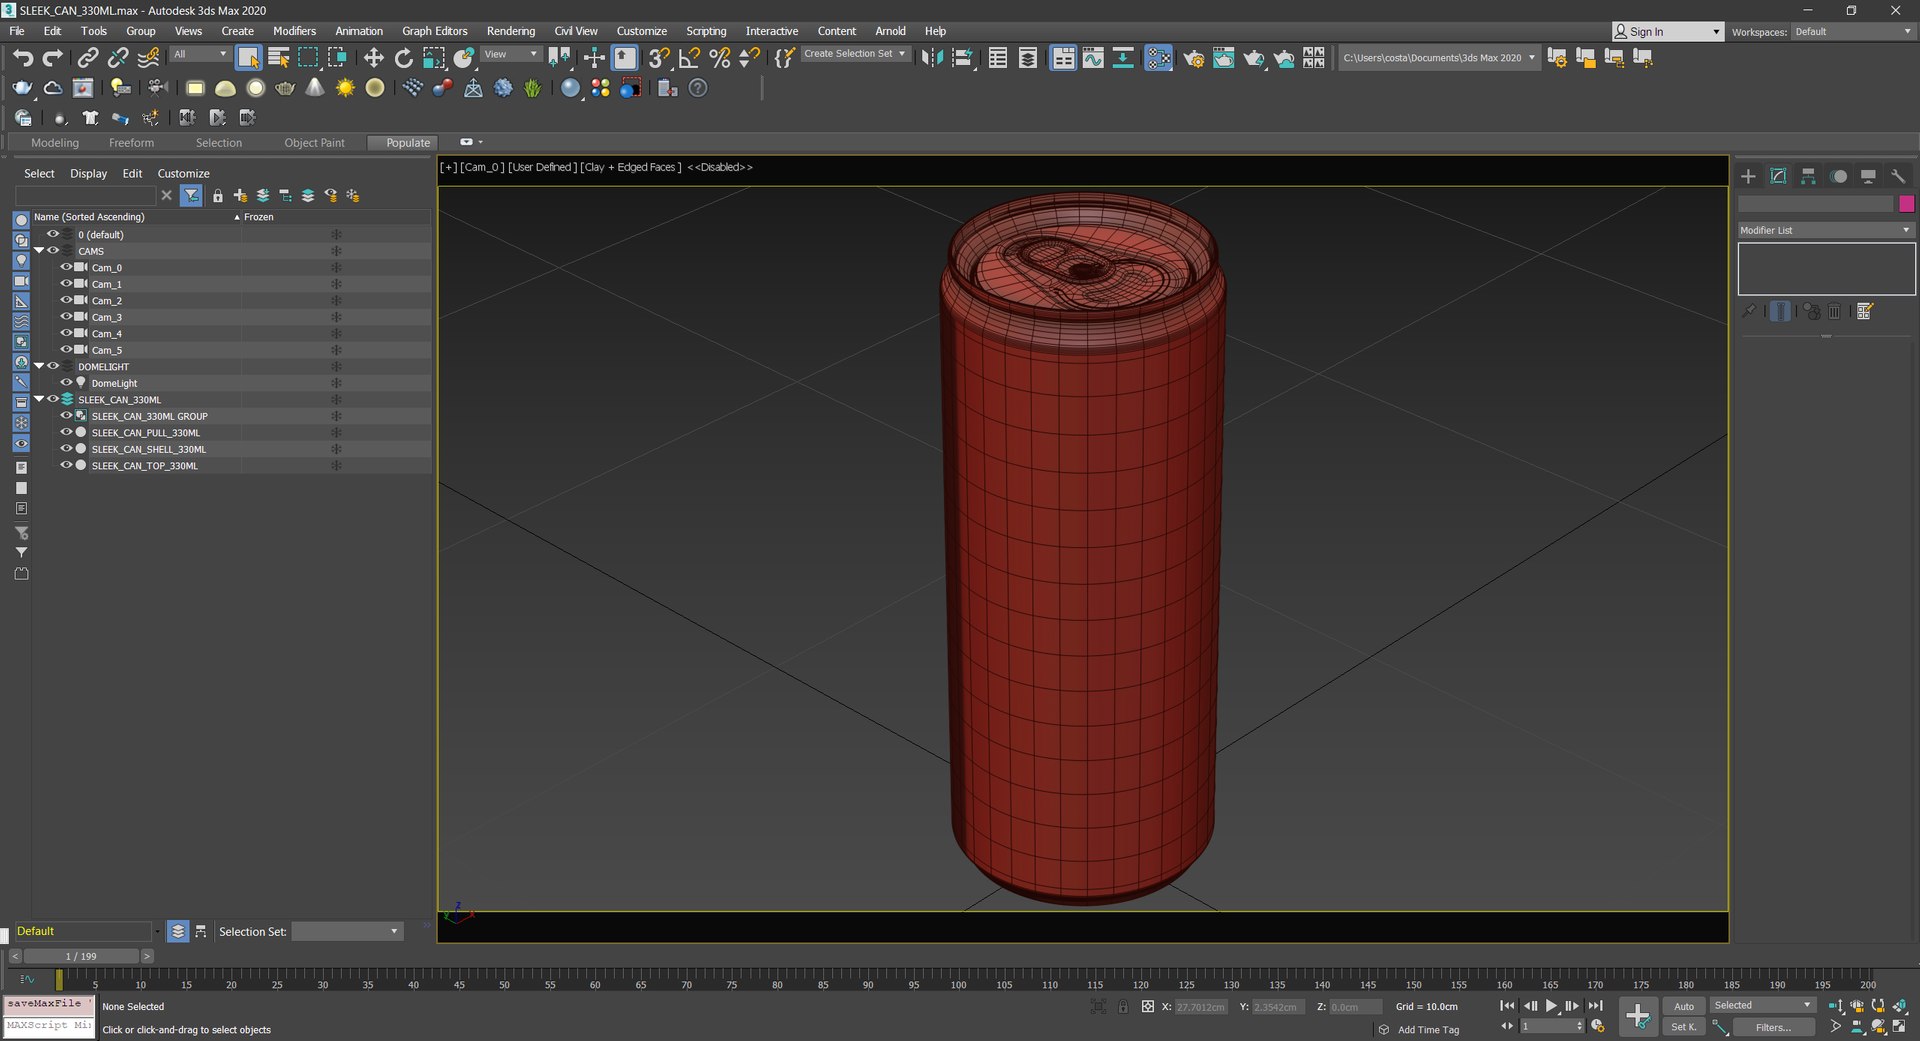Activate the Select Object tool
Image resolution: width=1920 pixels, height=1041 pixels.
[x=248, y=58]
